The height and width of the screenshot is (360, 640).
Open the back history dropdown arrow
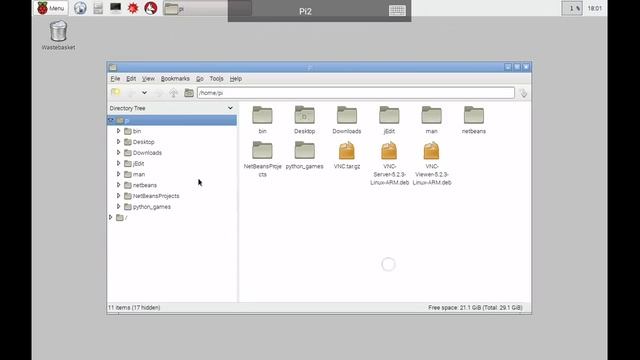pos(144,93)
